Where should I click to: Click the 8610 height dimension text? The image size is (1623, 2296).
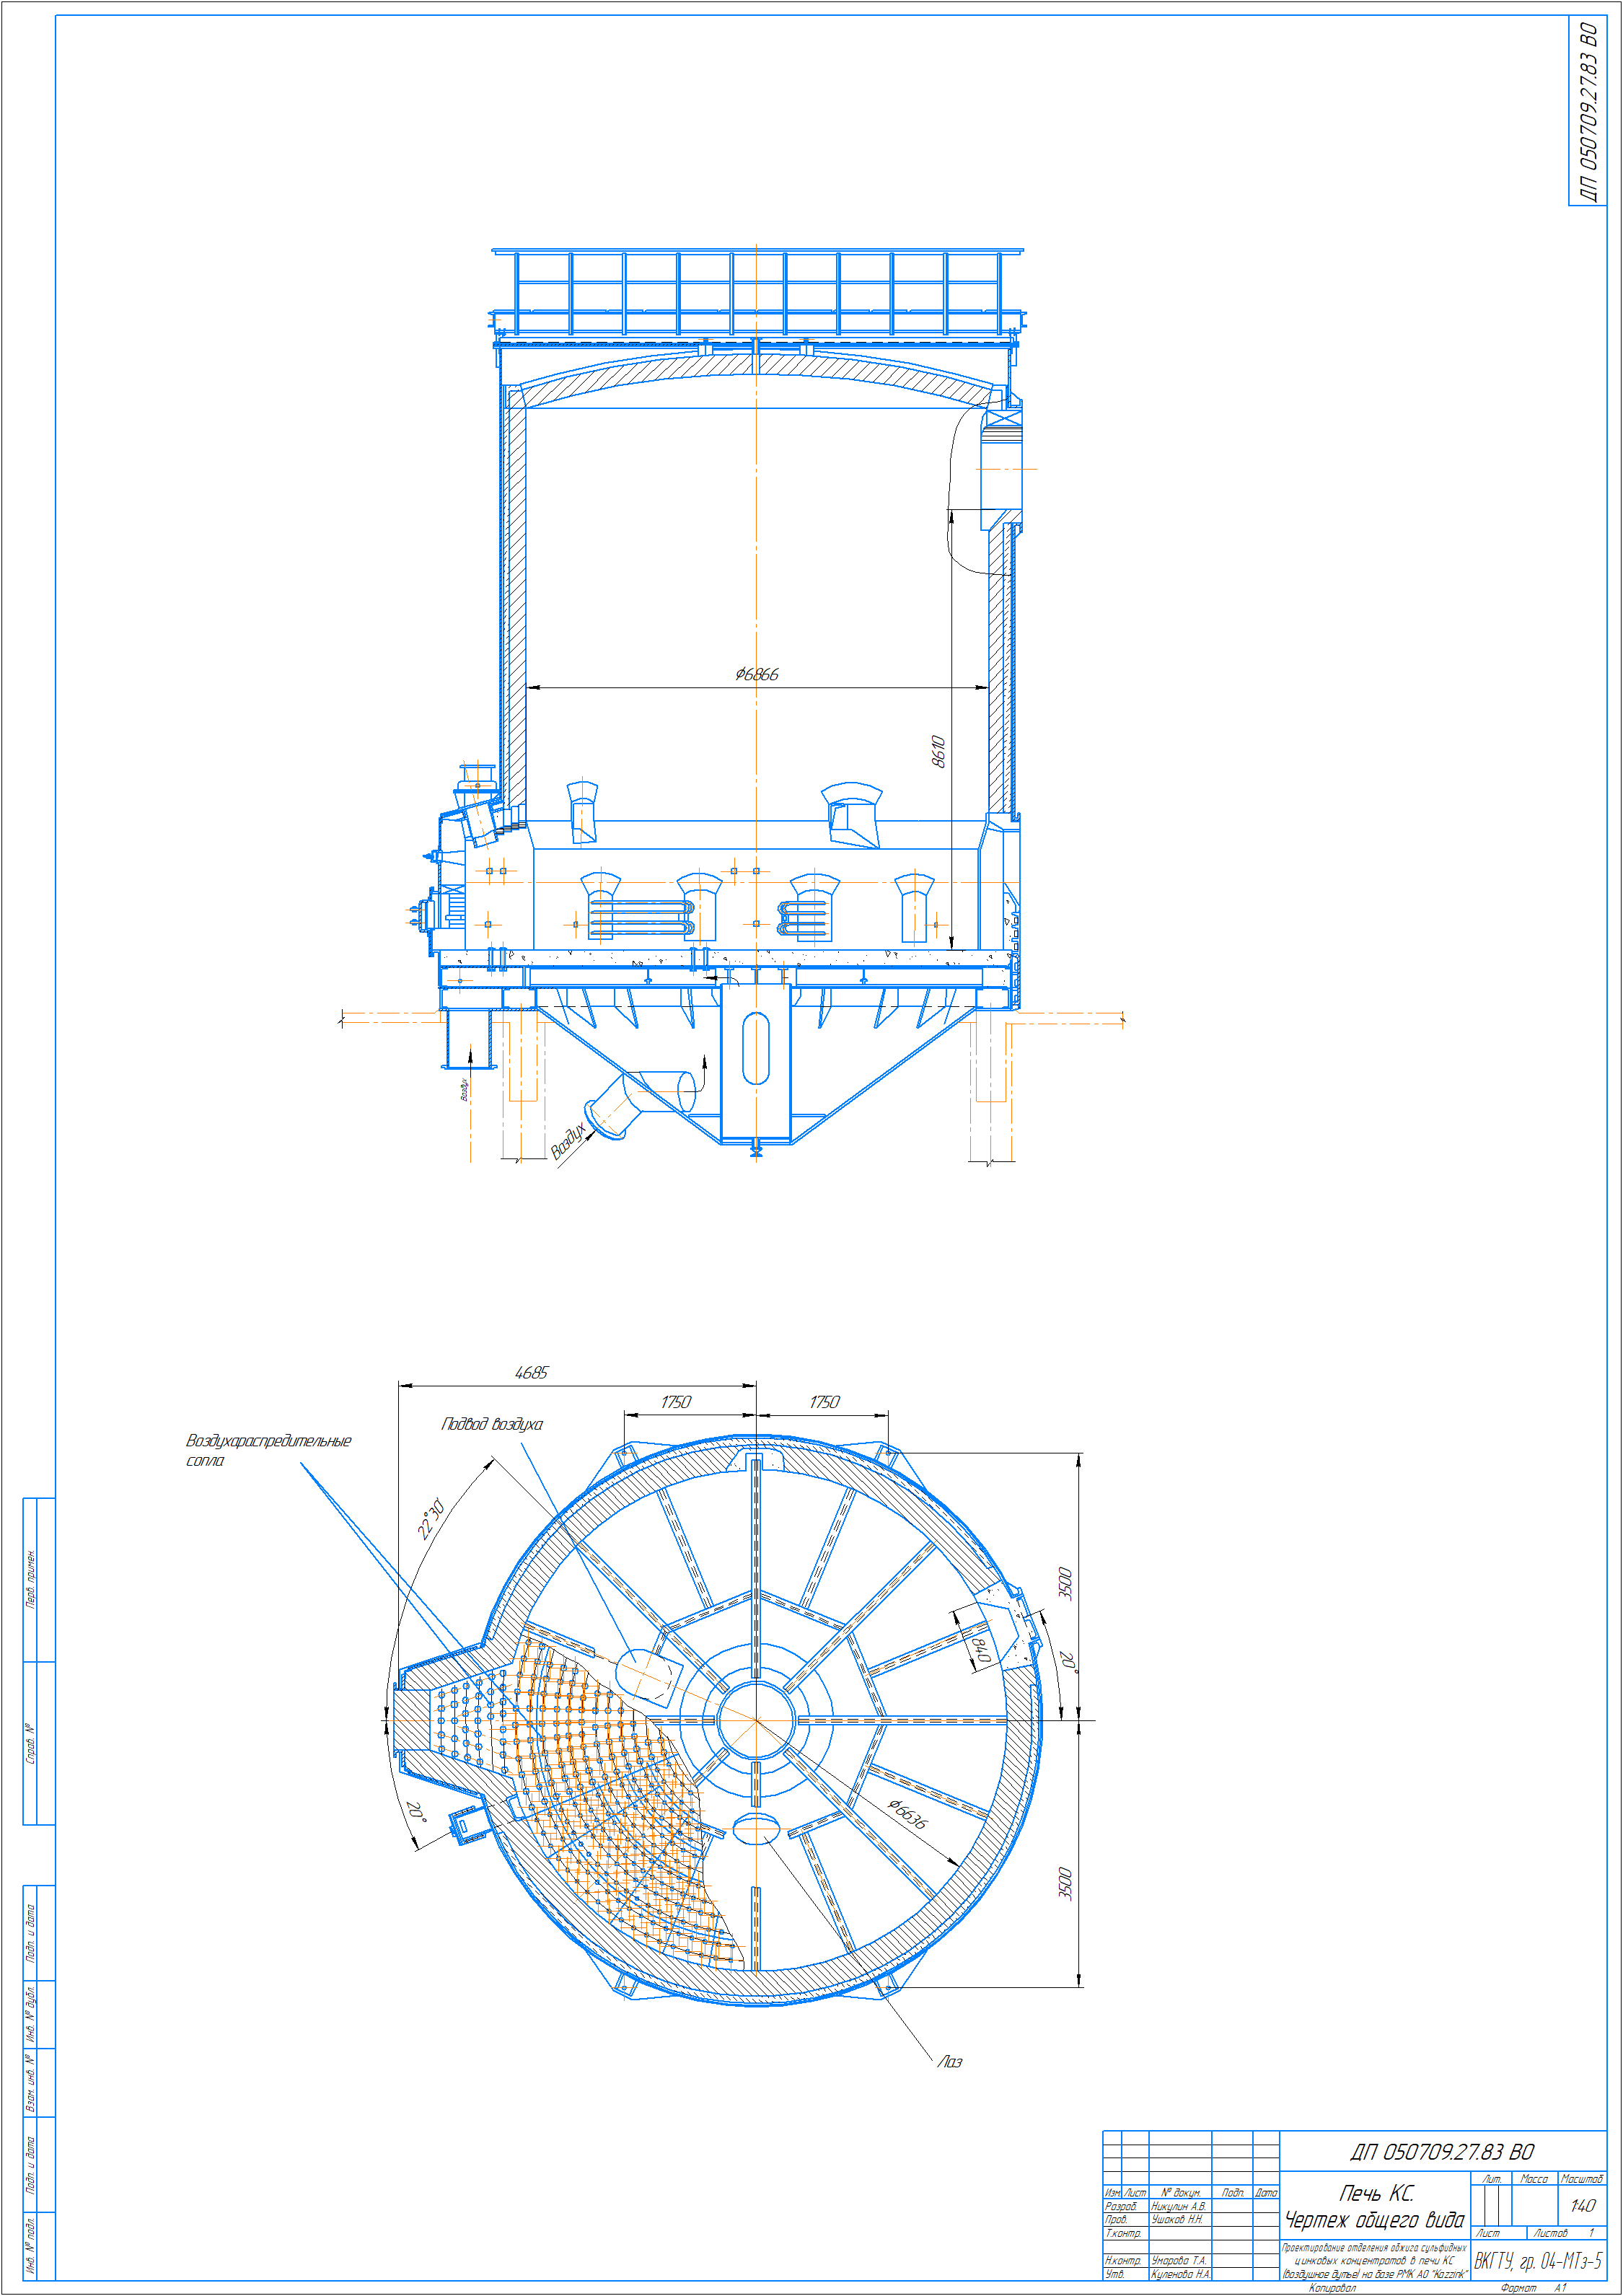pyautogui.click(x=938, y=751)
